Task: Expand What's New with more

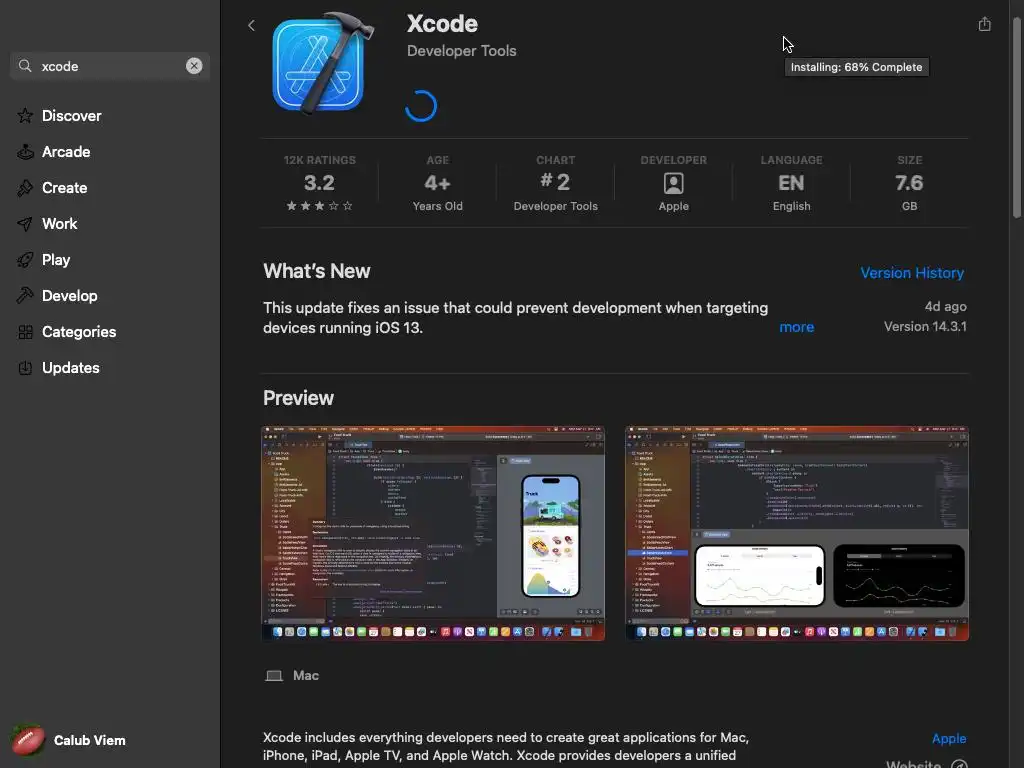Action: [x=796, y=327]
